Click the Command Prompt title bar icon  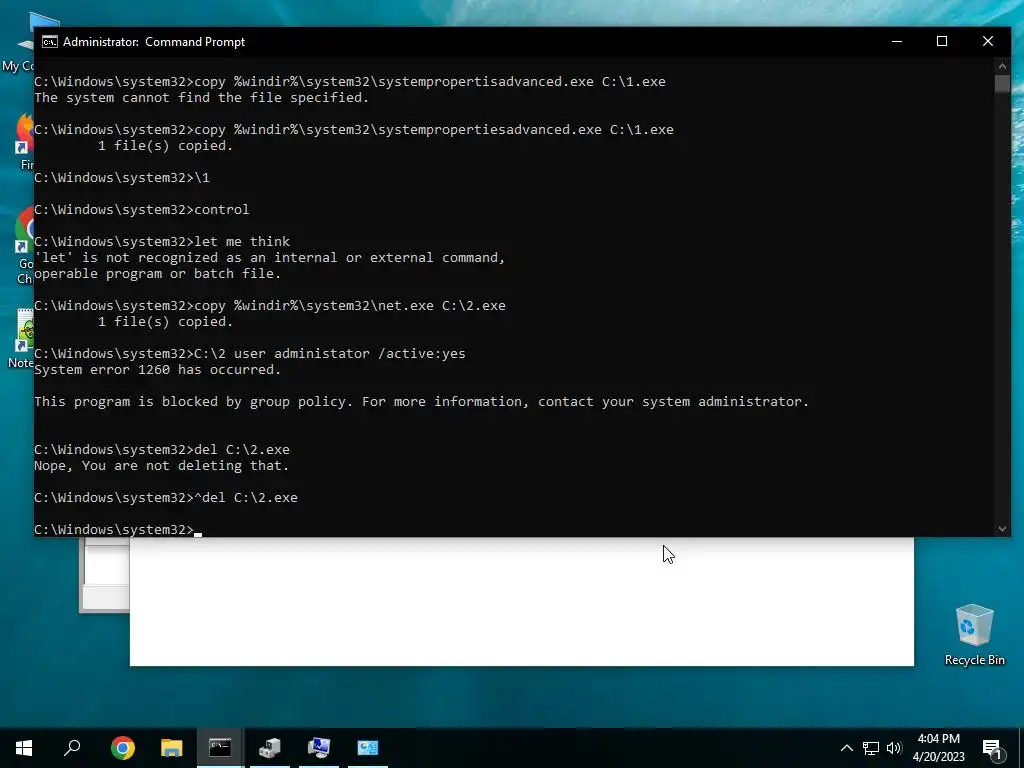pos(49,42)
